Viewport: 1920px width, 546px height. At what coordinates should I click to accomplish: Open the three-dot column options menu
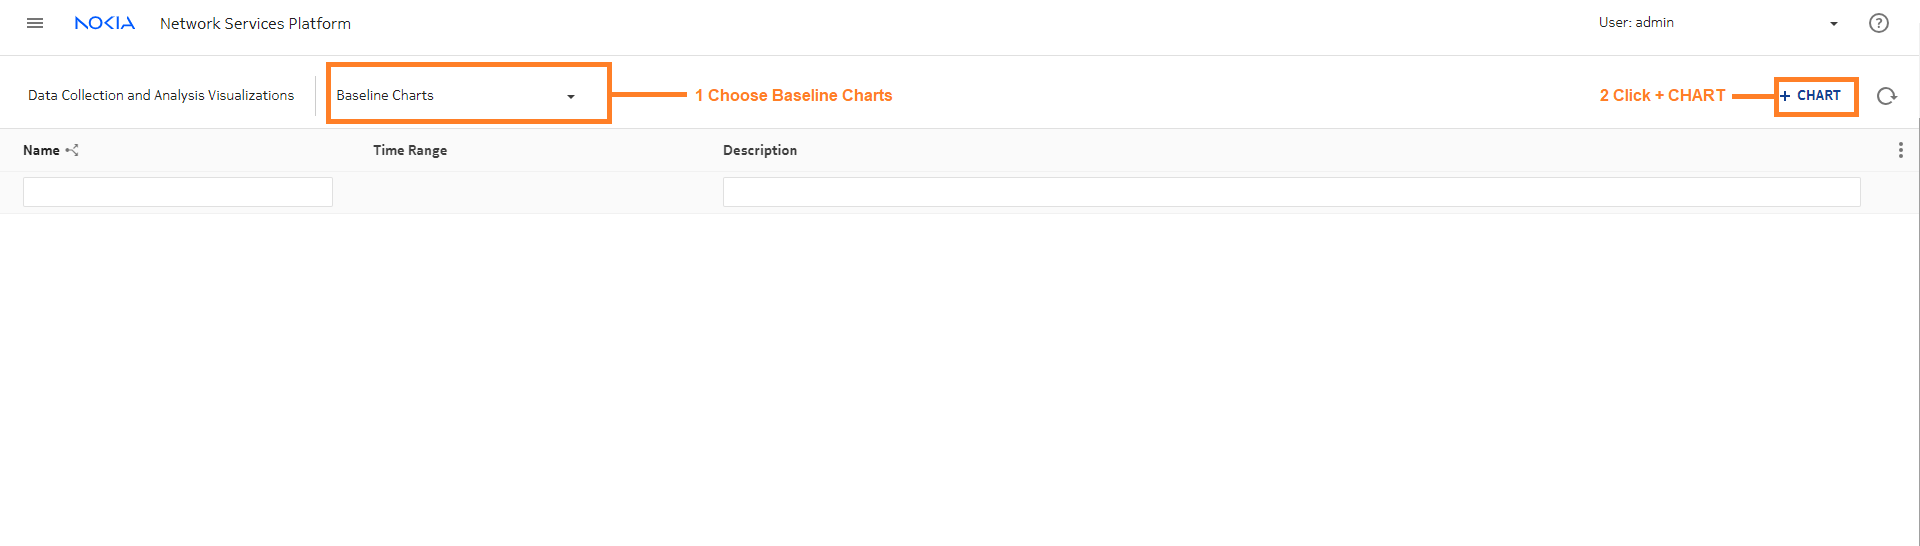1900,150
